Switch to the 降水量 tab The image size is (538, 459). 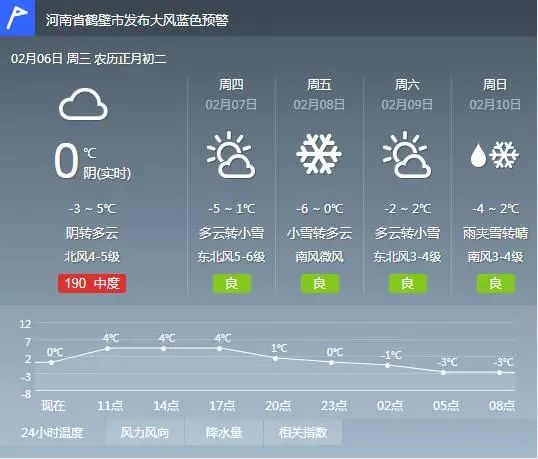click(x=224, y=432)
